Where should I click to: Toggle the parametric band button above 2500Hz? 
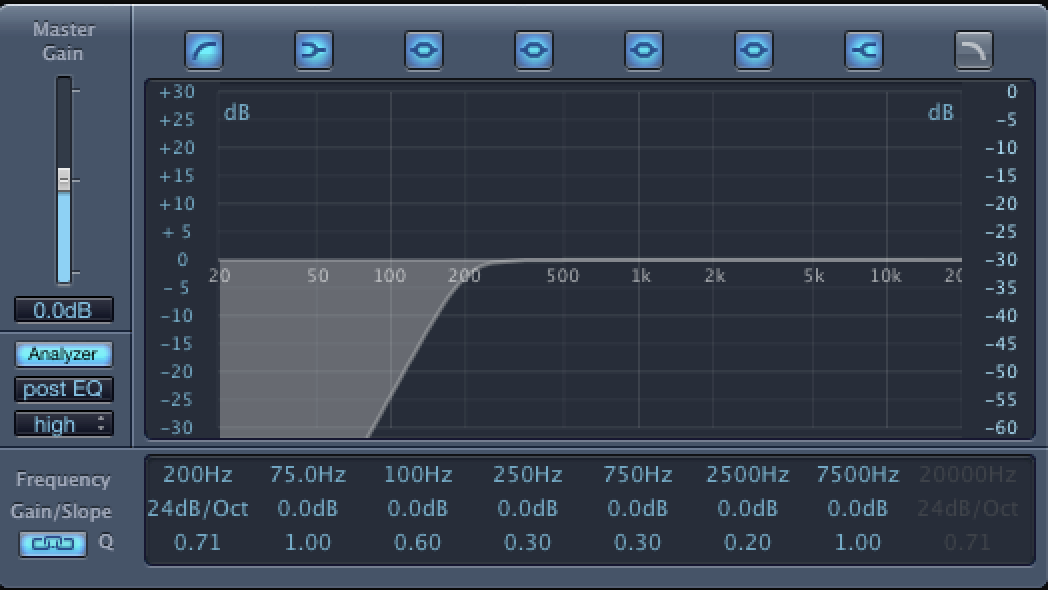pyautogui.click(x=754, y=50)
